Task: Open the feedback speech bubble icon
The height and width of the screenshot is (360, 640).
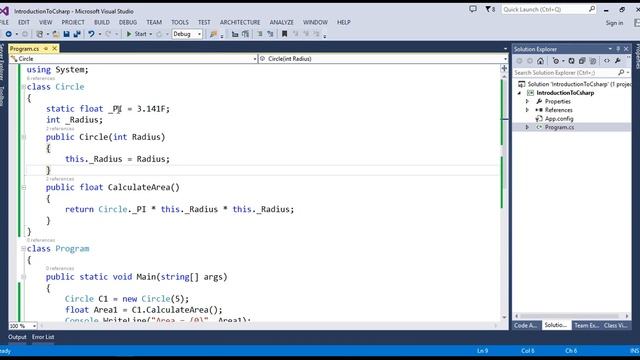Action: click(473, 9)
